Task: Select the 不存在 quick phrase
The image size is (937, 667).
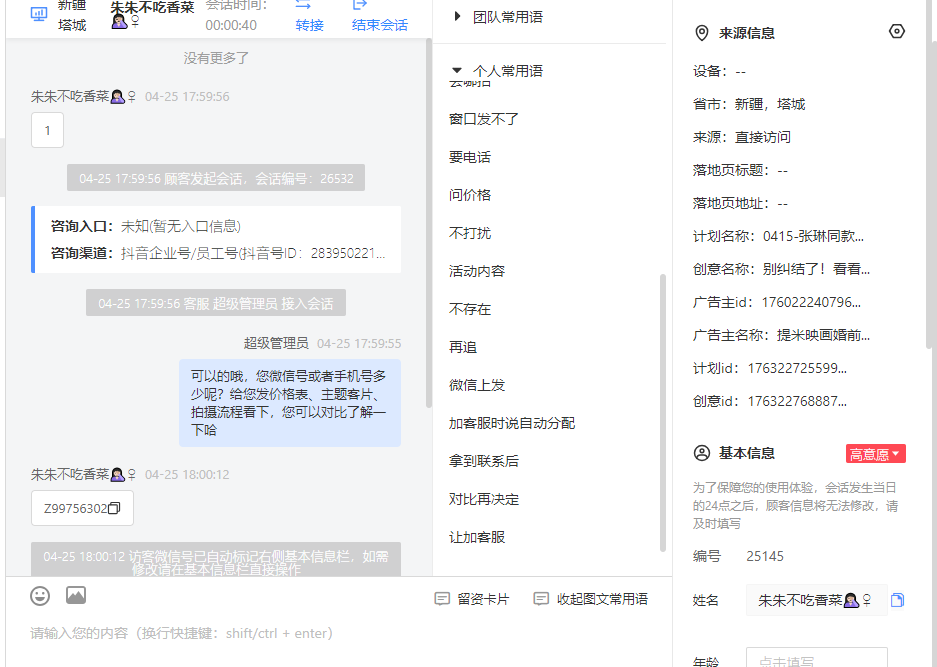Action: coord(470,309)
